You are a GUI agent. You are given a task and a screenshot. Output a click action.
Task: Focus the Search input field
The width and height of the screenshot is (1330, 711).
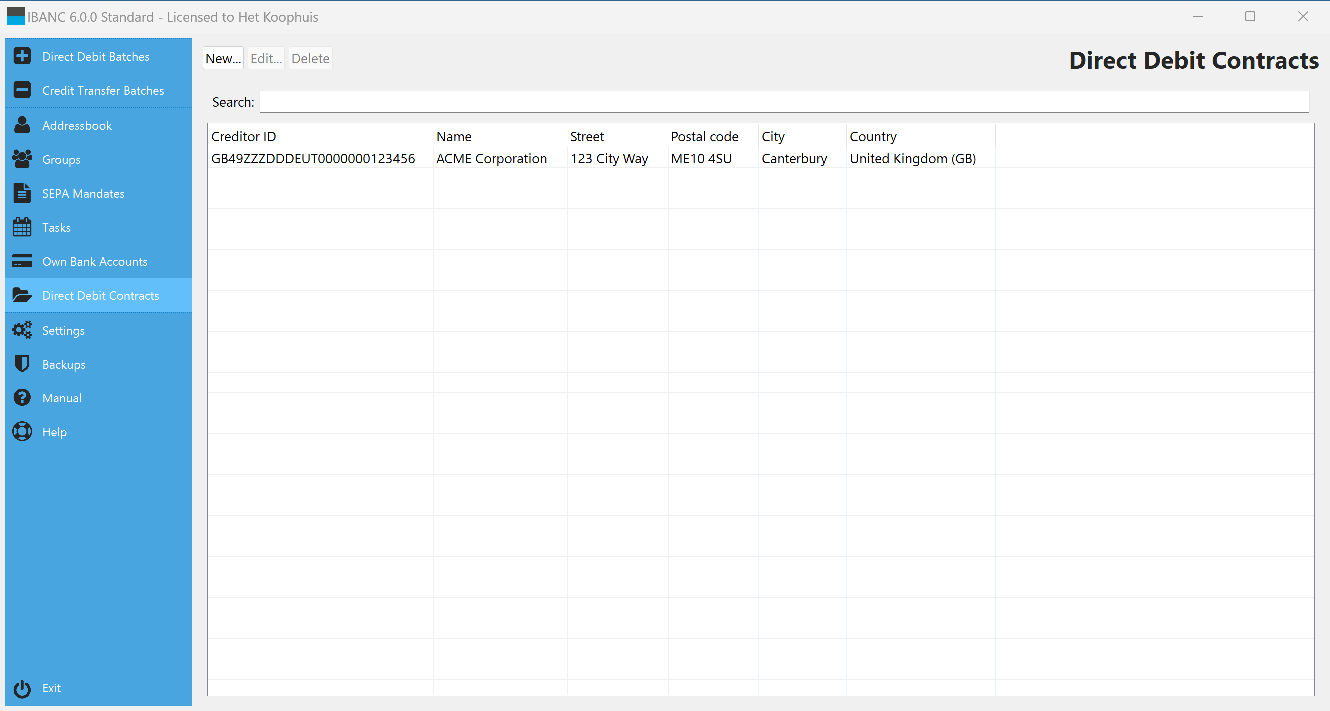tap(783, 102)
